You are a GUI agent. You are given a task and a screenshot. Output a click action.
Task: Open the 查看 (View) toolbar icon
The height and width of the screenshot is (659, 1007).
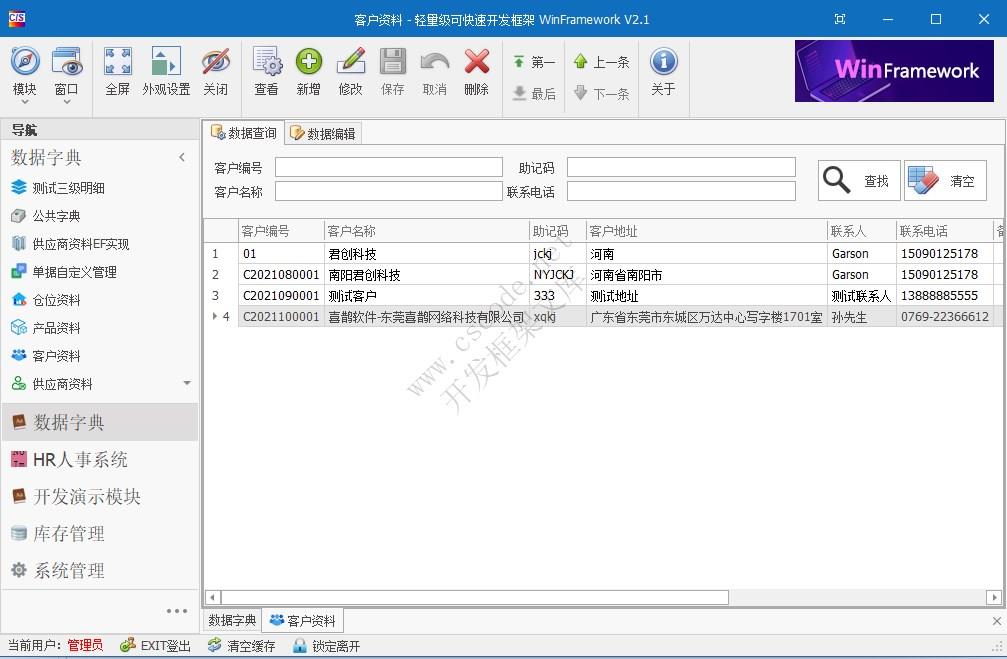[x=266, y=70]
